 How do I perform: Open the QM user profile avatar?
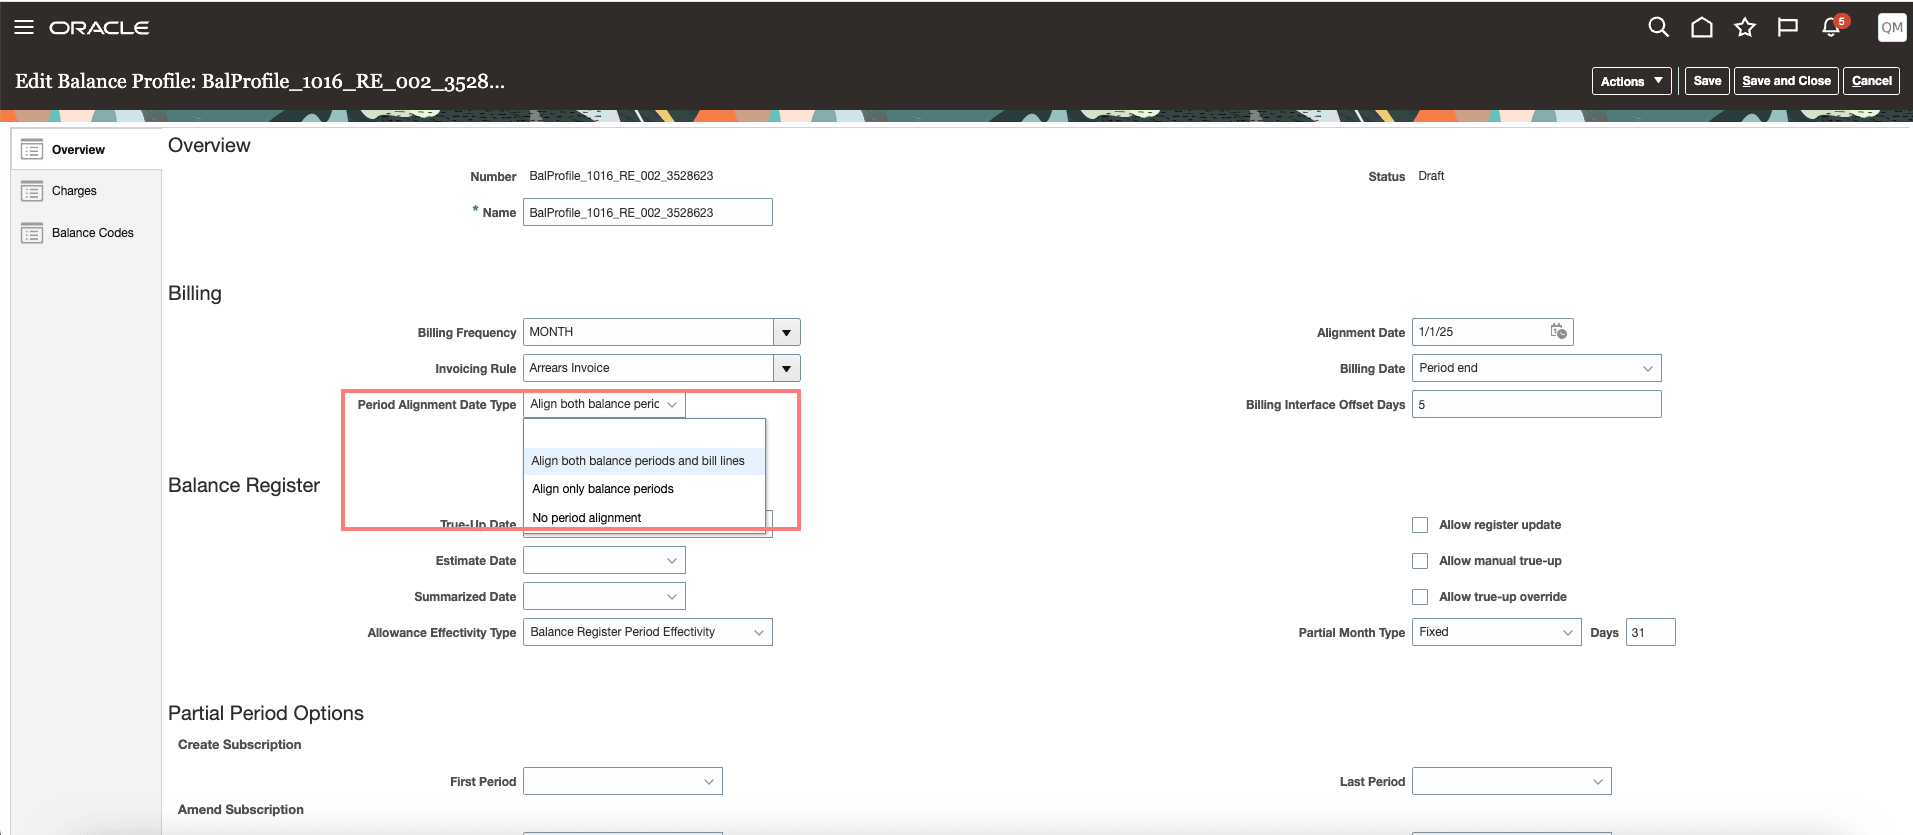coord(1891,27)
